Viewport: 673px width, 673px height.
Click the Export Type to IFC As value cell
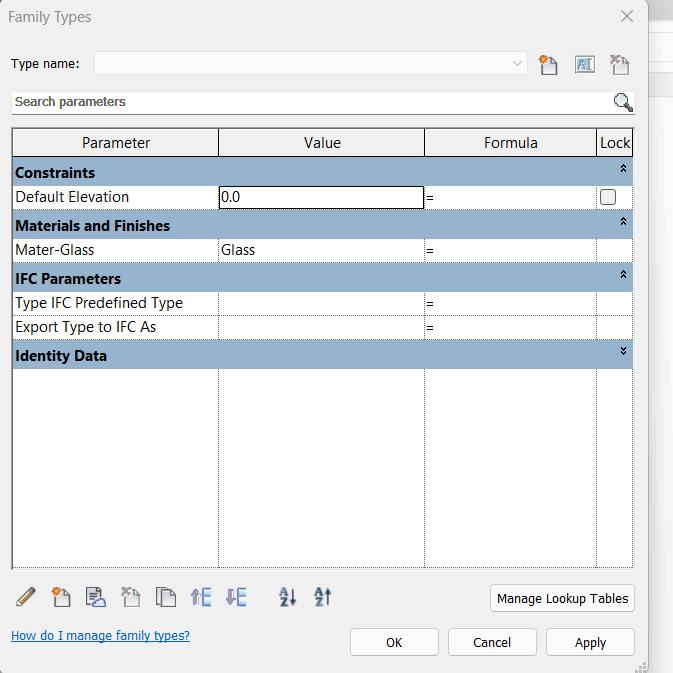tap(321, 327)
